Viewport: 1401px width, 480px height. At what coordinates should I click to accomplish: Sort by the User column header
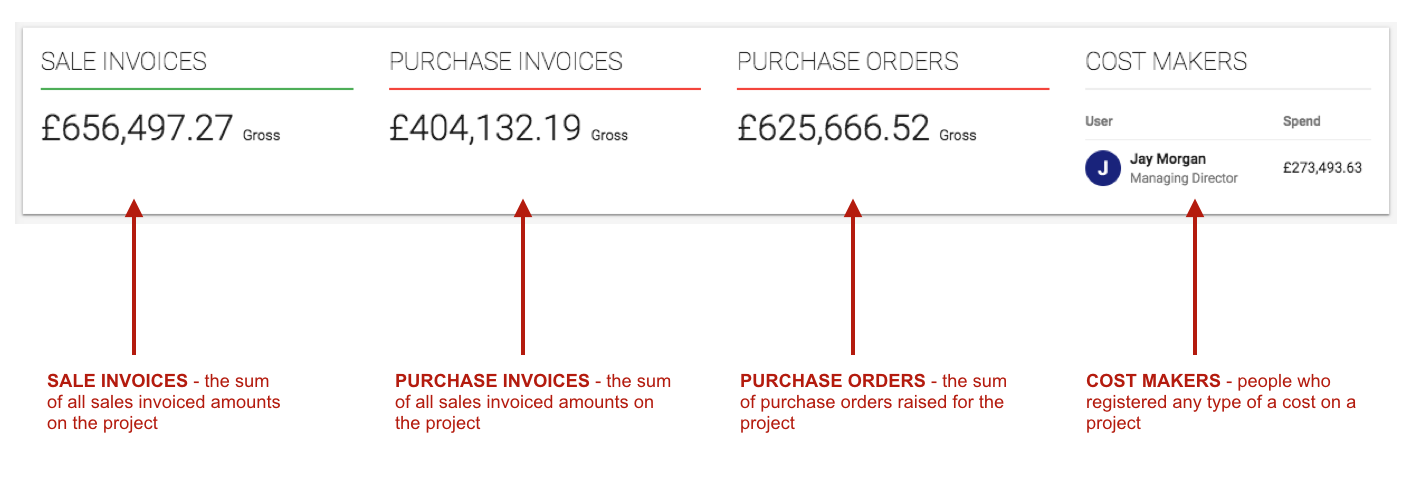point(1099,121)
